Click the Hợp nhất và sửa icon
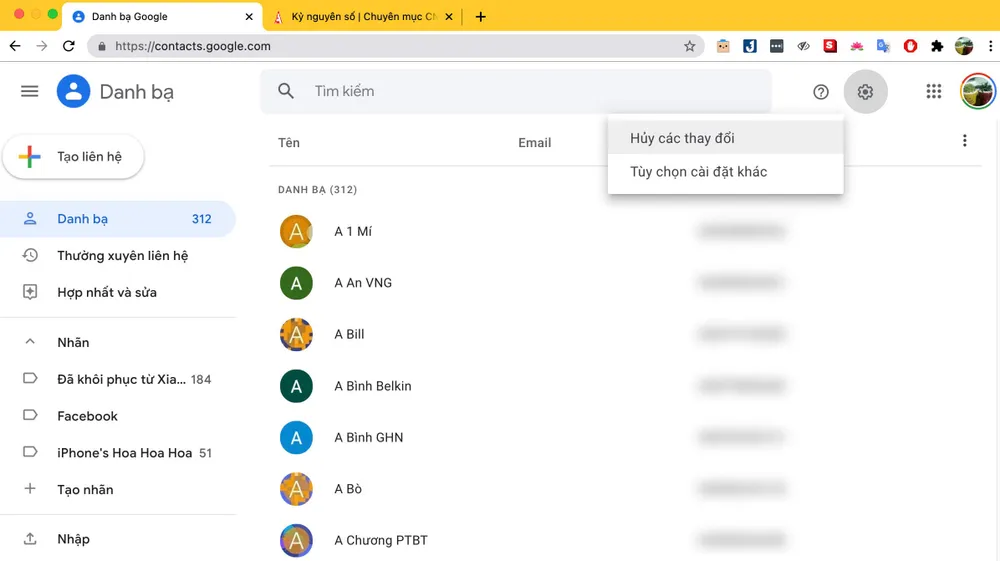1000x561 pixels. (30, 292)
